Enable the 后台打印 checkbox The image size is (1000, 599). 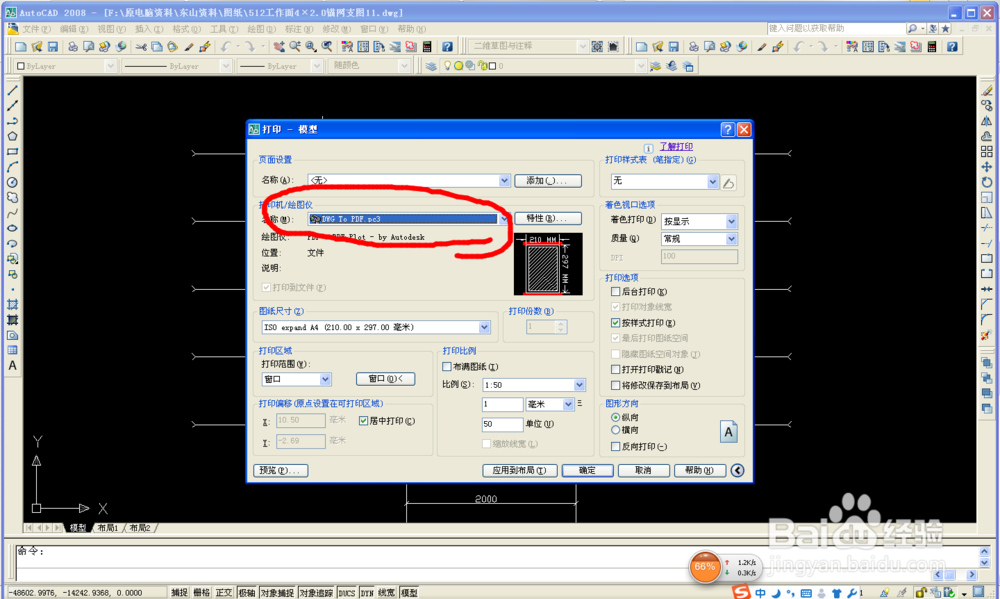[615, 292]
